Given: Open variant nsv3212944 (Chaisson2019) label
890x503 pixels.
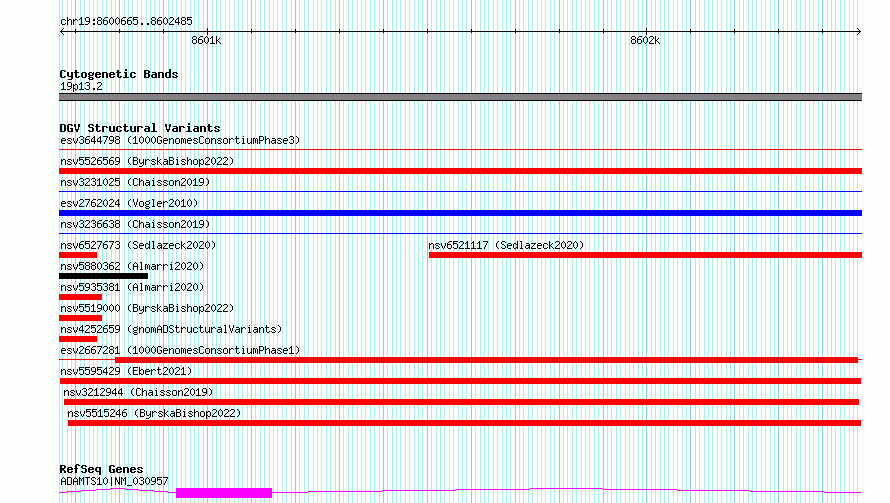Looking at the screenshot, I should (138, 392).
